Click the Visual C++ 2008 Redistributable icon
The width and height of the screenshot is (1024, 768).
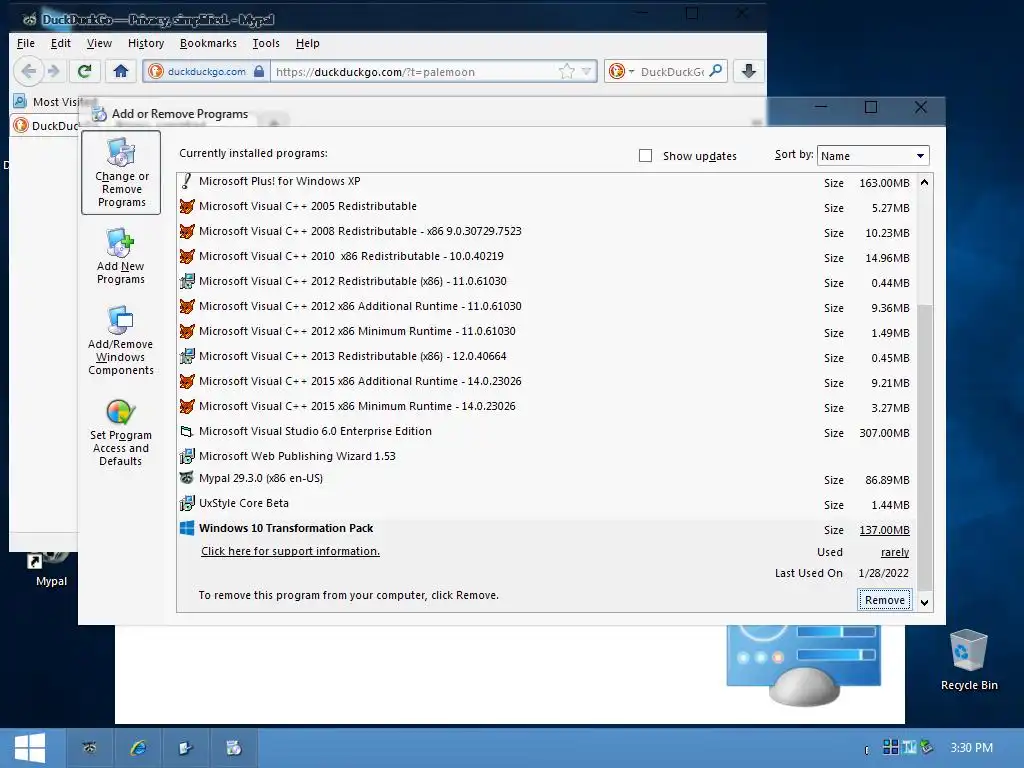point(187,231)
